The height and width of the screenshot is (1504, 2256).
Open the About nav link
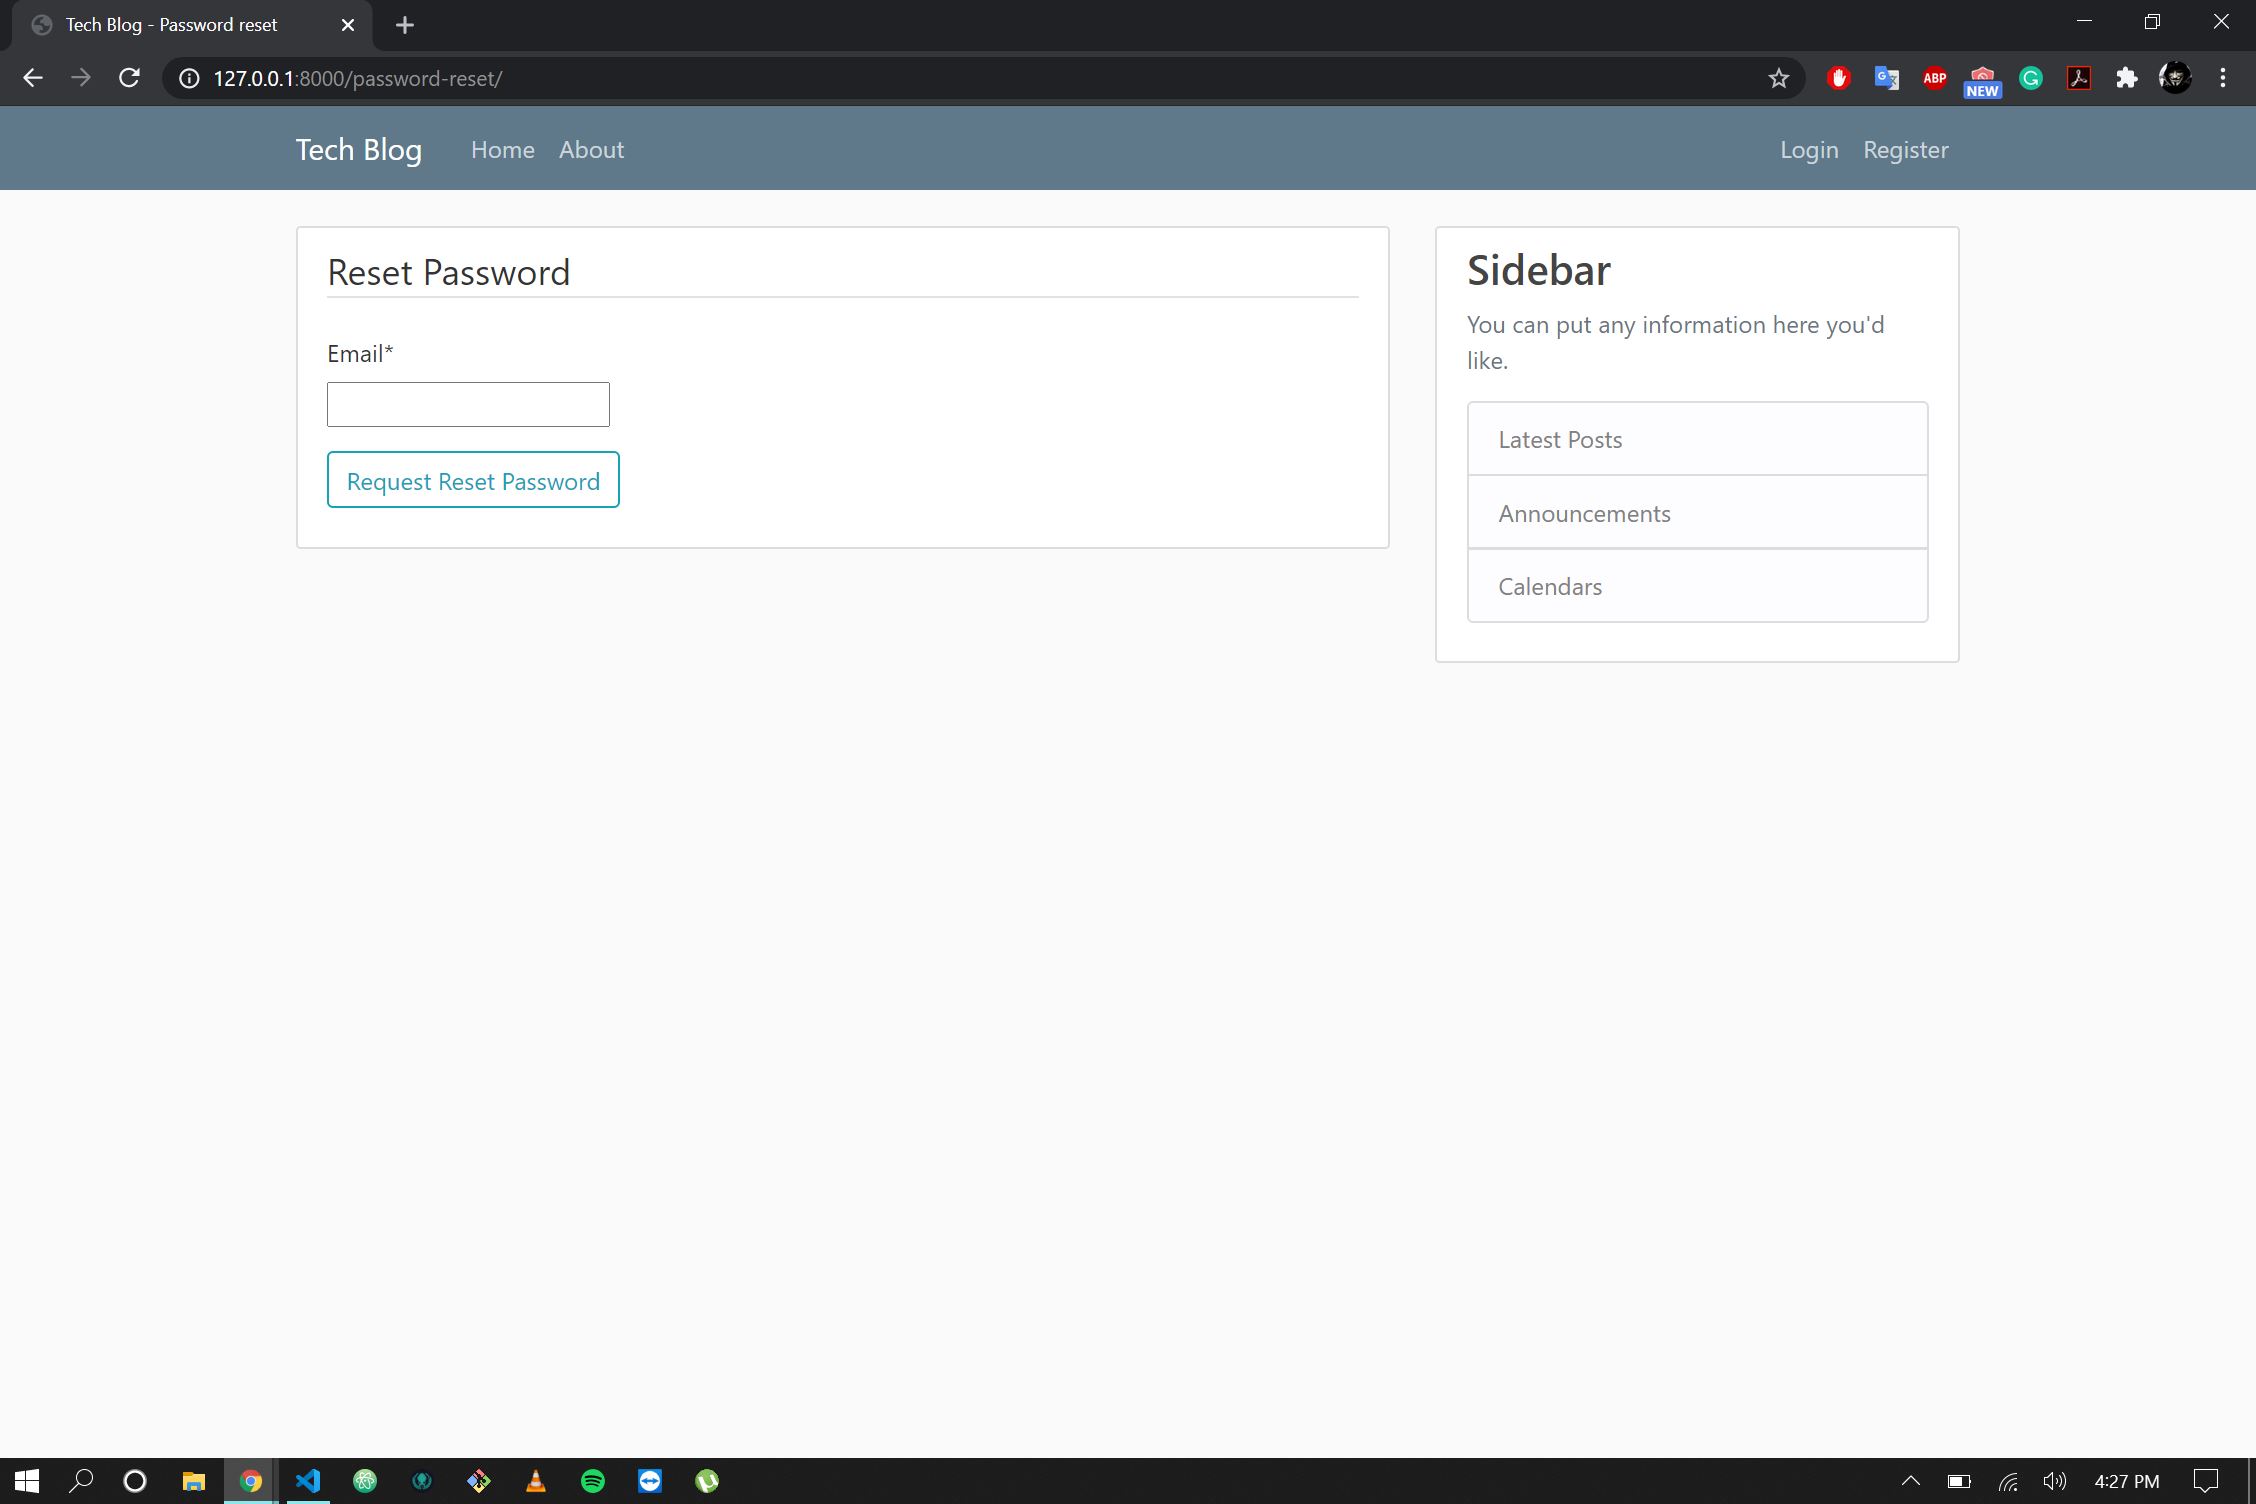click(x=591, y=150)
